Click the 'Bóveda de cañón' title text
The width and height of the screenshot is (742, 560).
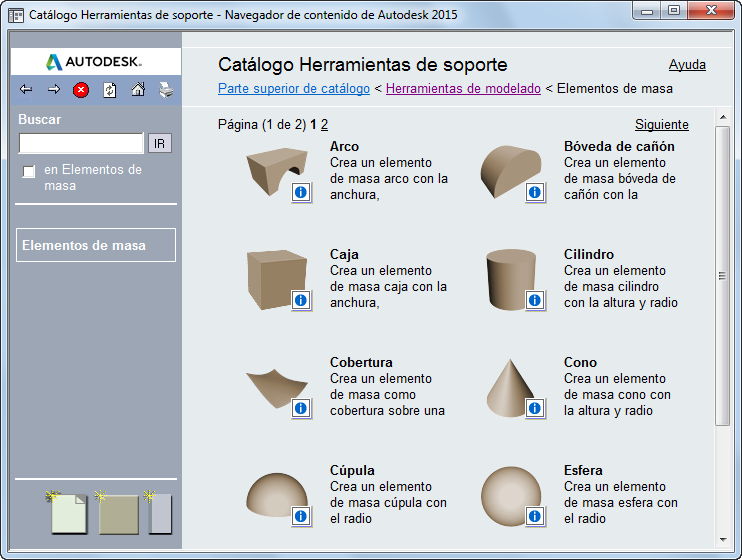(619, 147)
